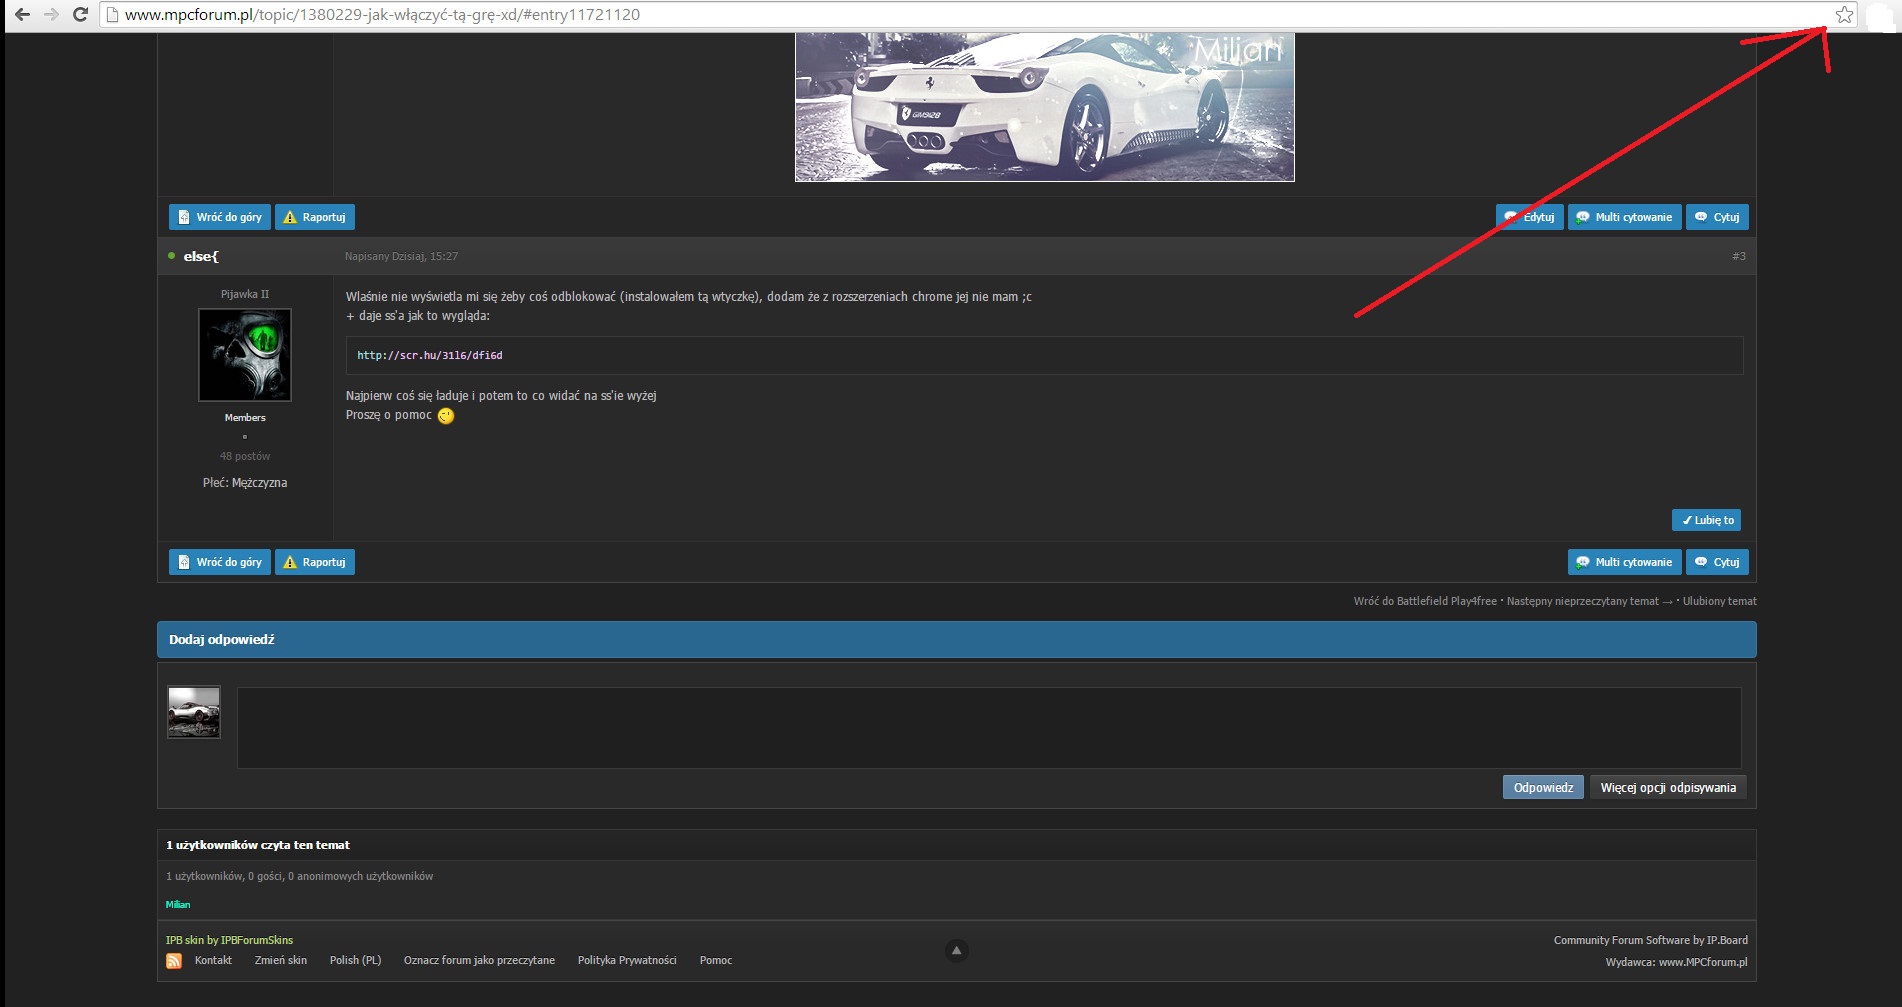Click the 'Lubię to' like button
Viewport: 1902px width, 1007px height.
(1707, 520)
